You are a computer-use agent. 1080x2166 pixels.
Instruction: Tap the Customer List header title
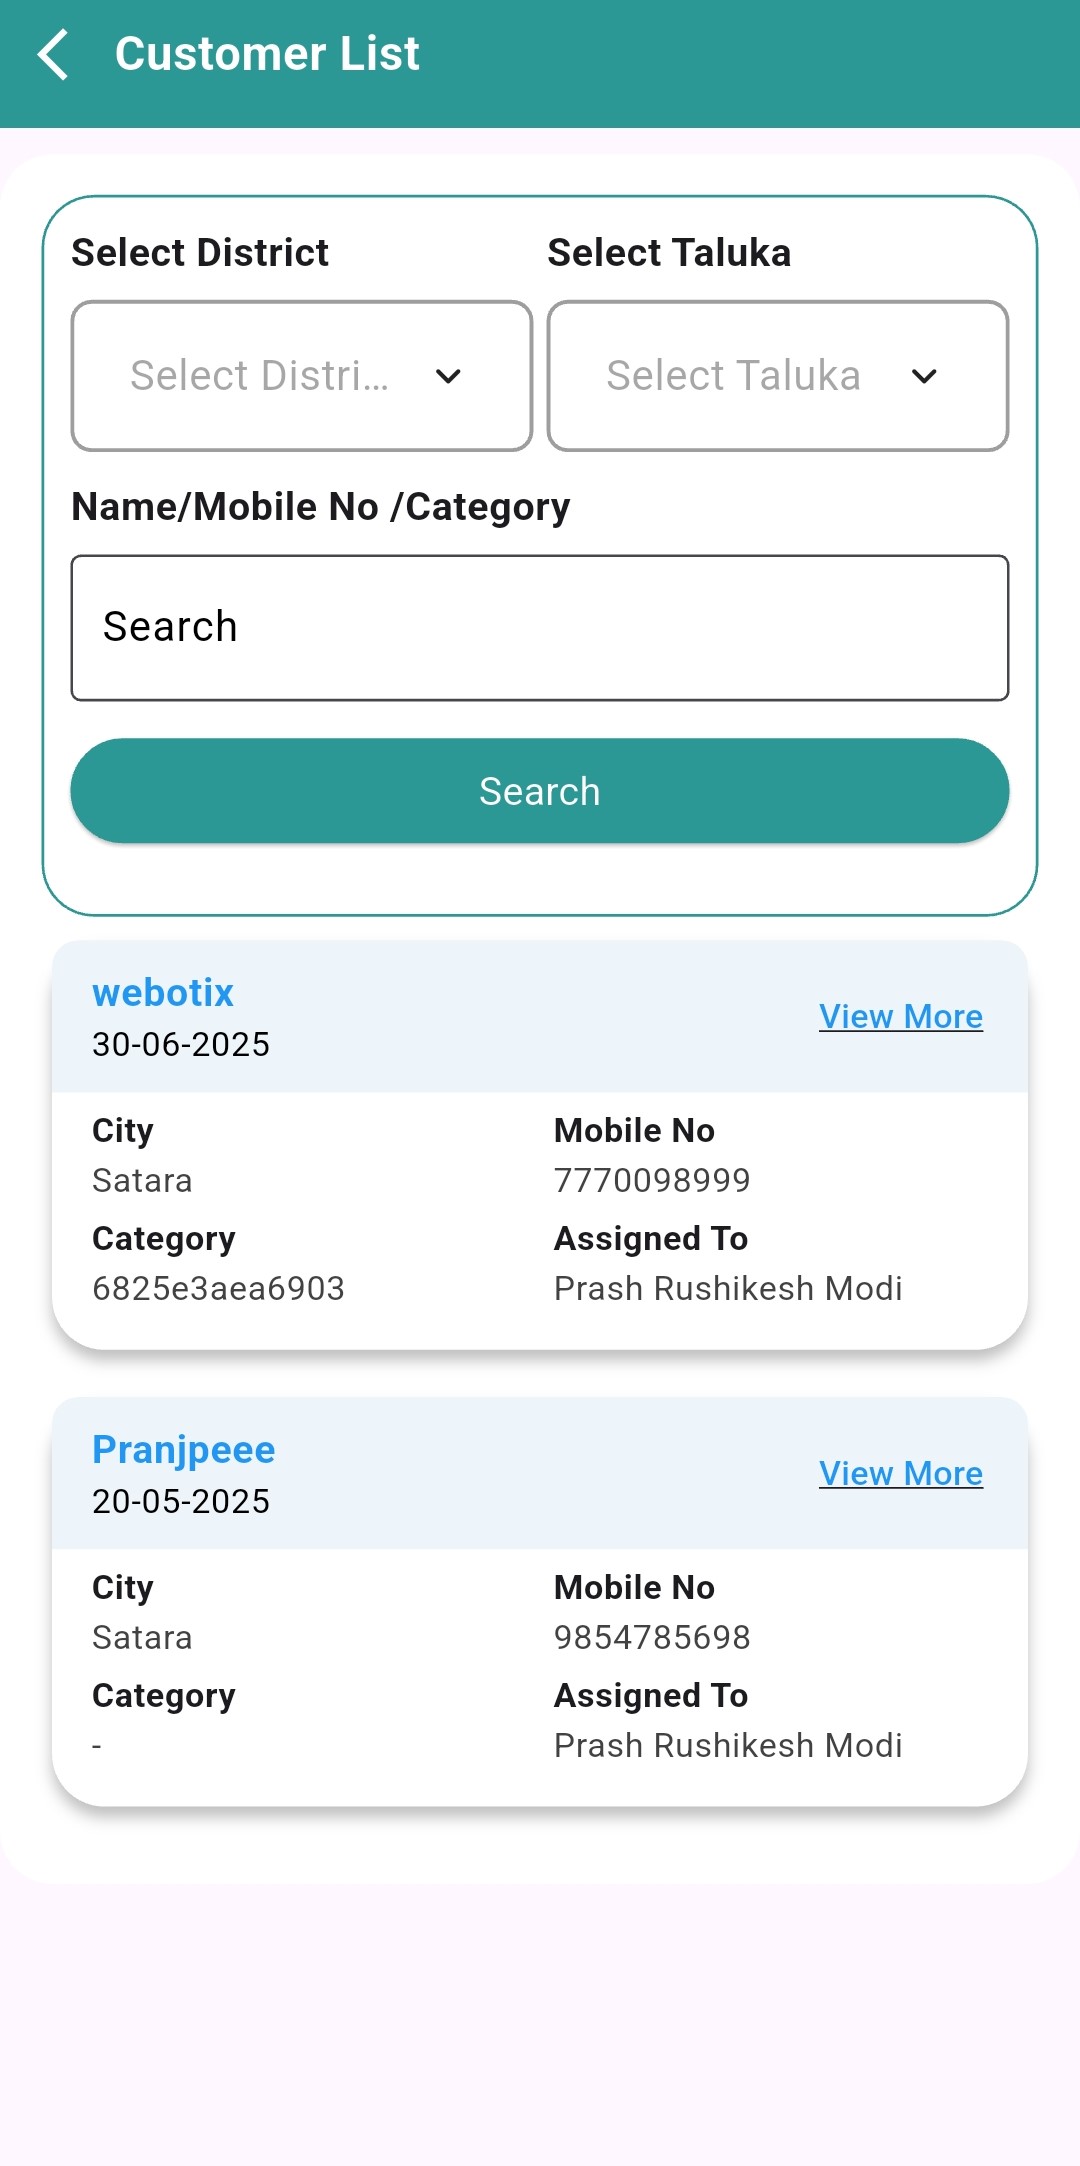click(267, 54)
